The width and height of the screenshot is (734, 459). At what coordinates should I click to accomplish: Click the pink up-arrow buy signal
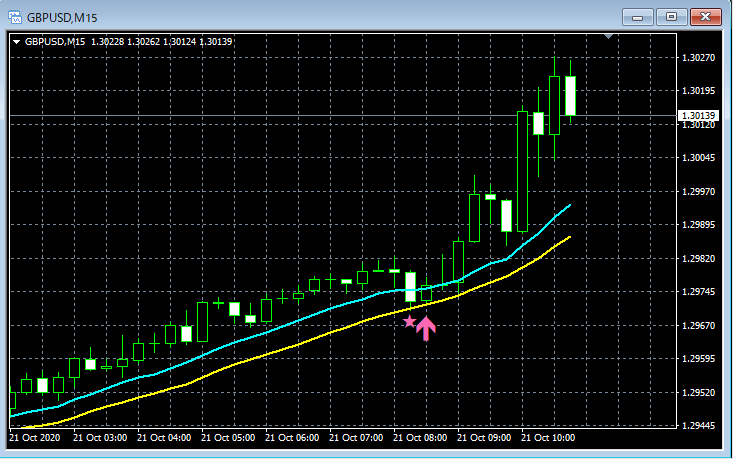coord(426,328)
